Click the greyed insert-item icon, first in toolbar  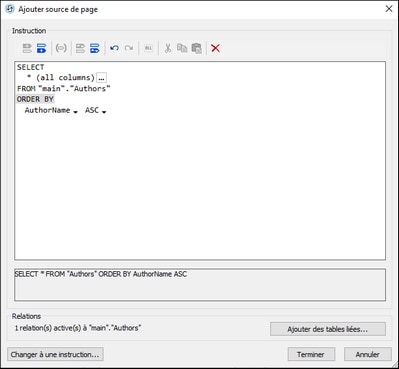click(27, 48)
